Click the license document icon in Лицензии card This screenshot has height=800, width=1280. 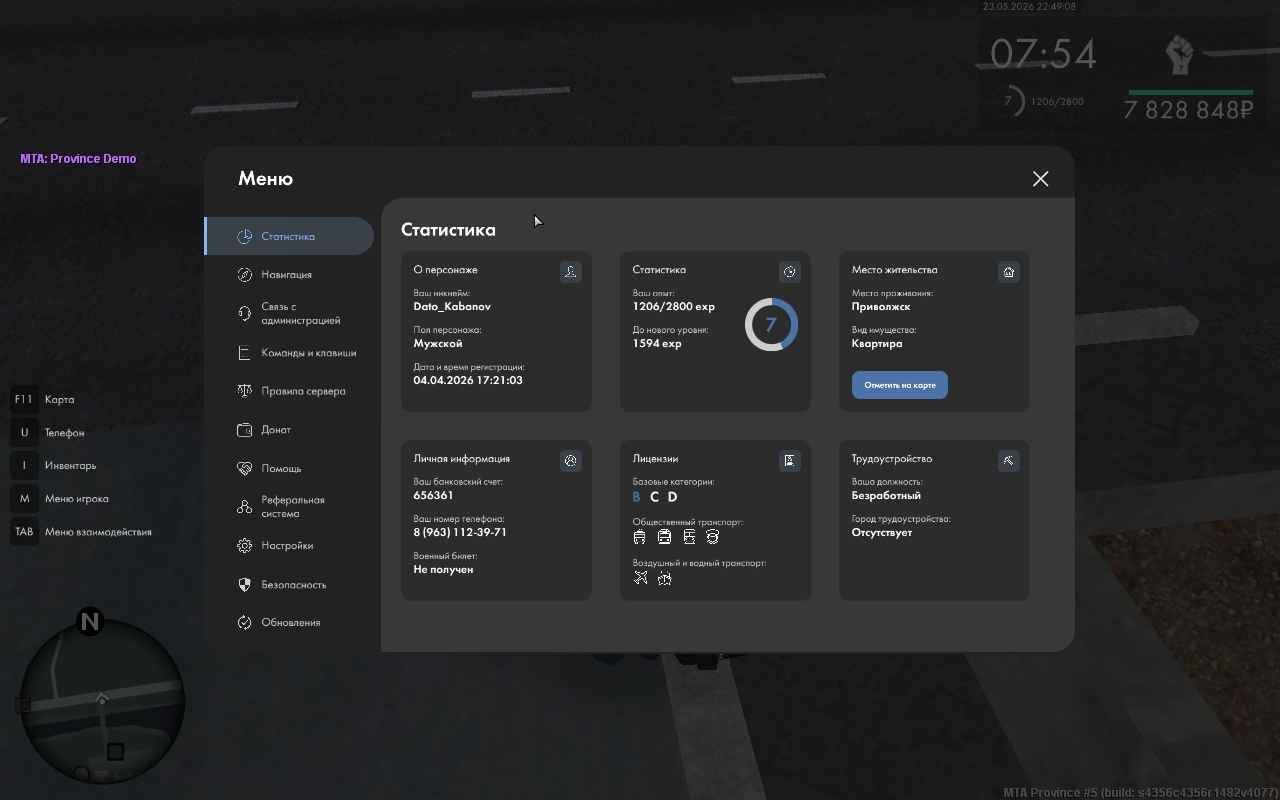789,460
